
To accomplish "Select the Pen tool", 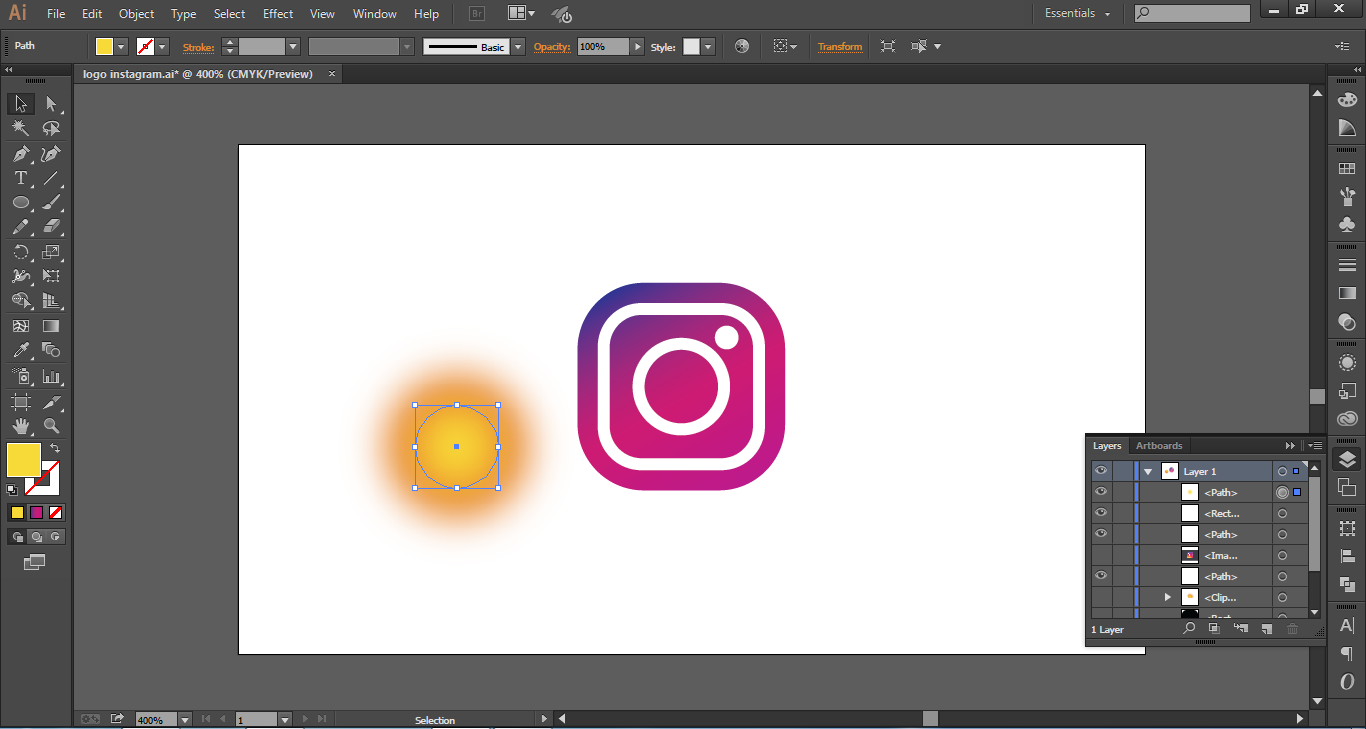I will [20, 154].
